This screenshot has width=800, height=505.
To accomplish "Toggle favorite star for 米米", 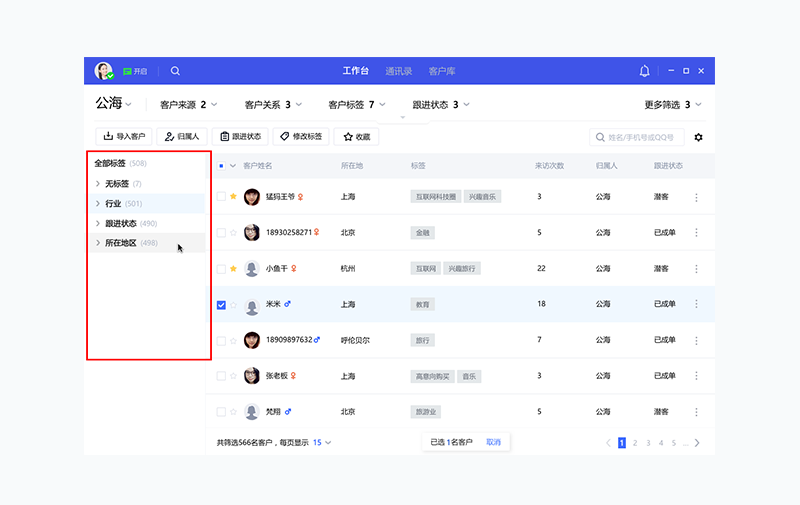I will tap(233, 305).
